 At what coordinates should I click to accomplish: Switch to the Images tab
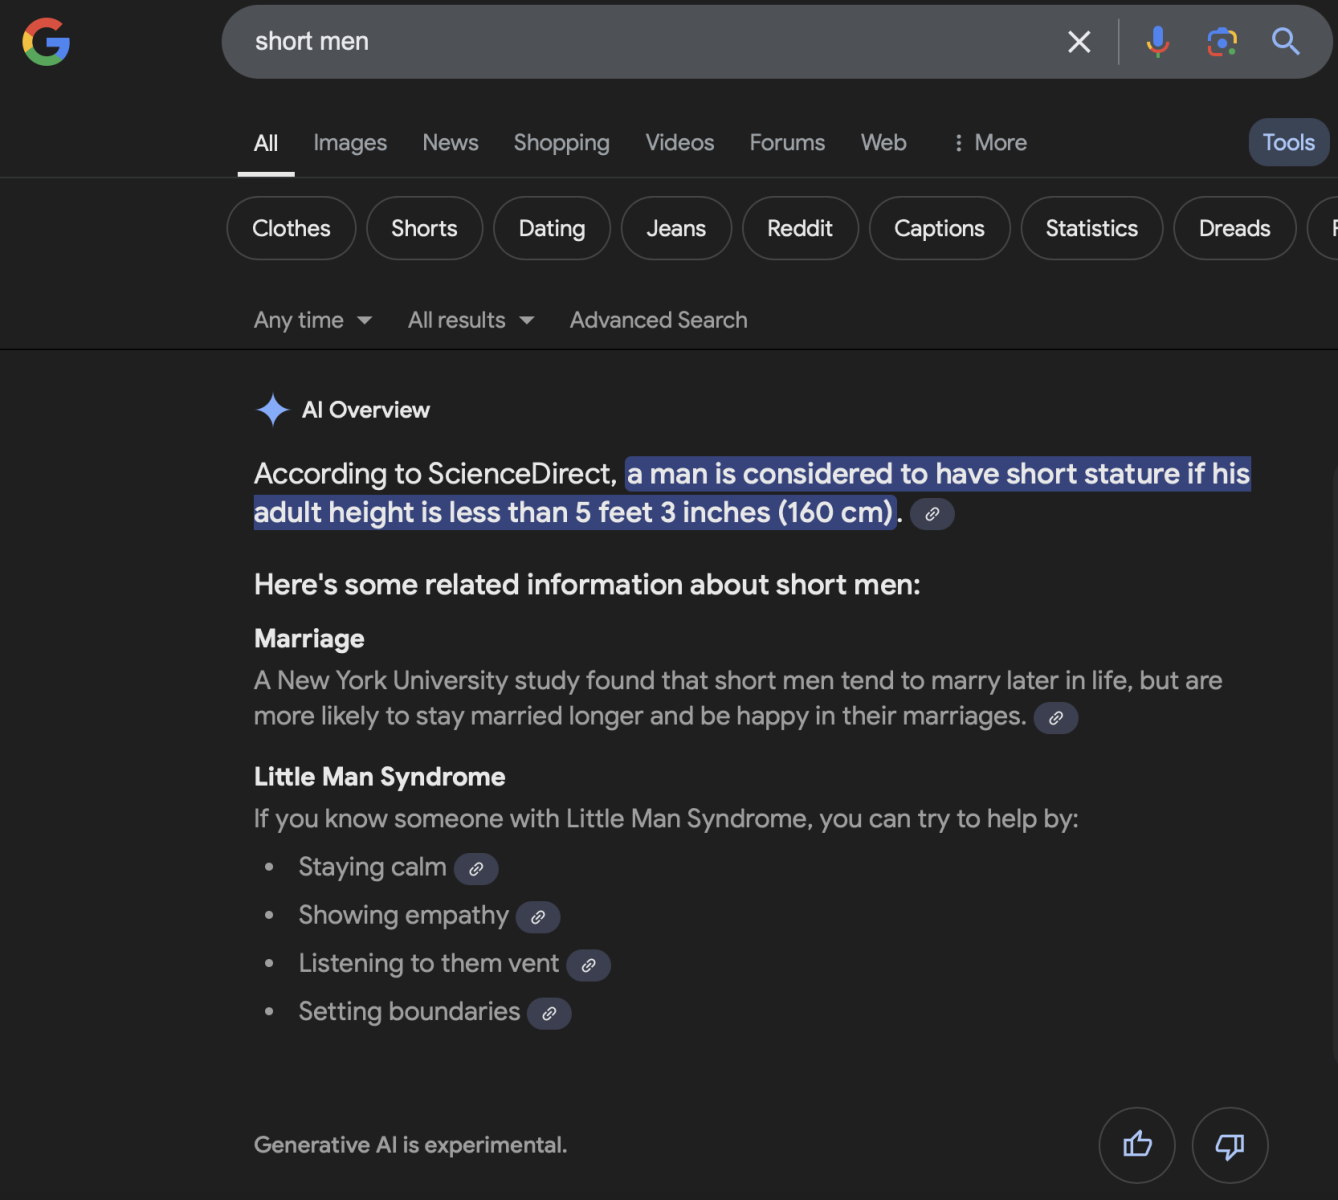click(350, 143)
